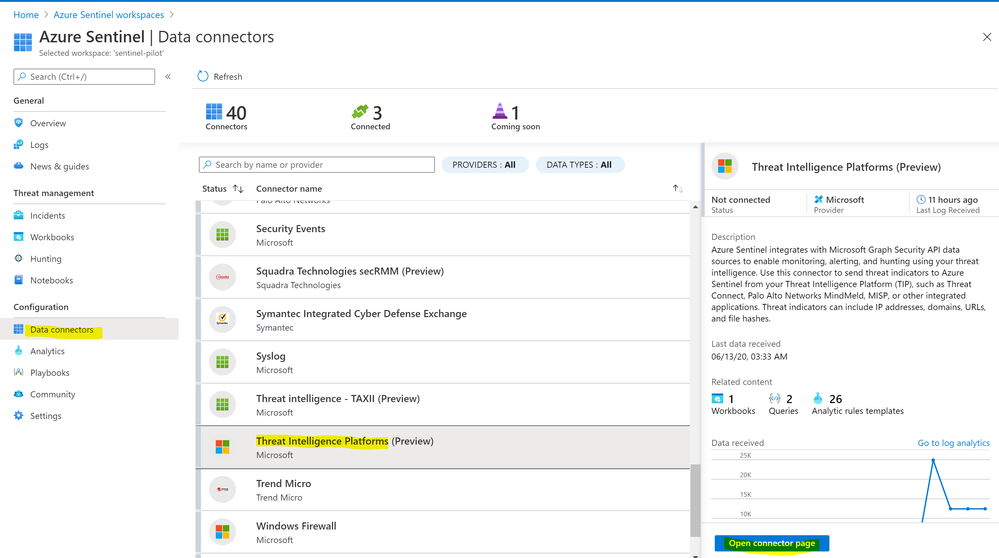This screenshot has height=558, width=999.
Task: Click Threat Intelligence Platforms Microsoft logo
Action: [222, 447]
